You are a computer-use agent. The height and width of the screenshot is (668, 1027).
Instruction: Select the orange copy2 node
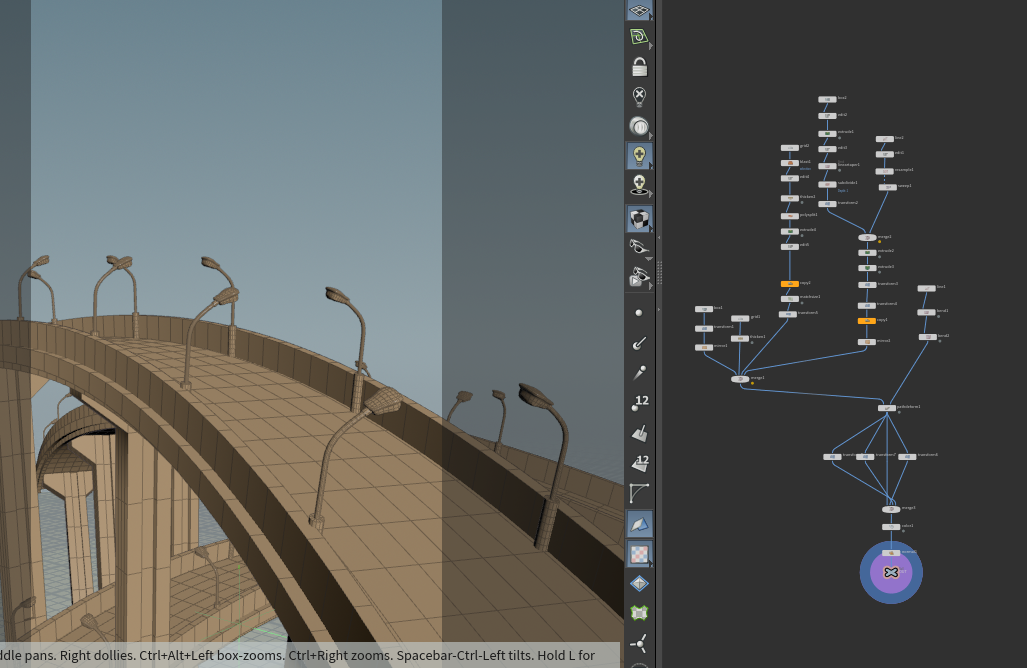point(789,284)
